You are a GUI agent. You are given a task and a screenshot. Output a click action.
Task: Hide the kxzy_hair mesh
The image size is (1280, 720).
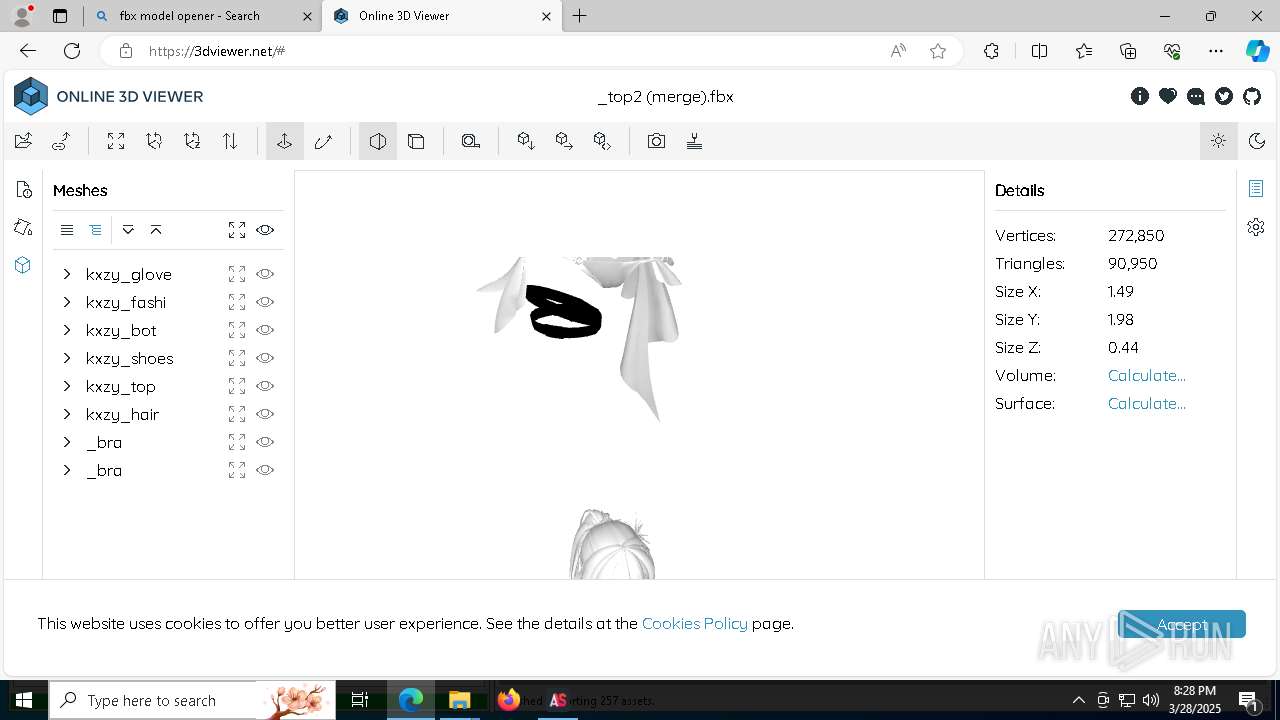click(x=265, y=414)
